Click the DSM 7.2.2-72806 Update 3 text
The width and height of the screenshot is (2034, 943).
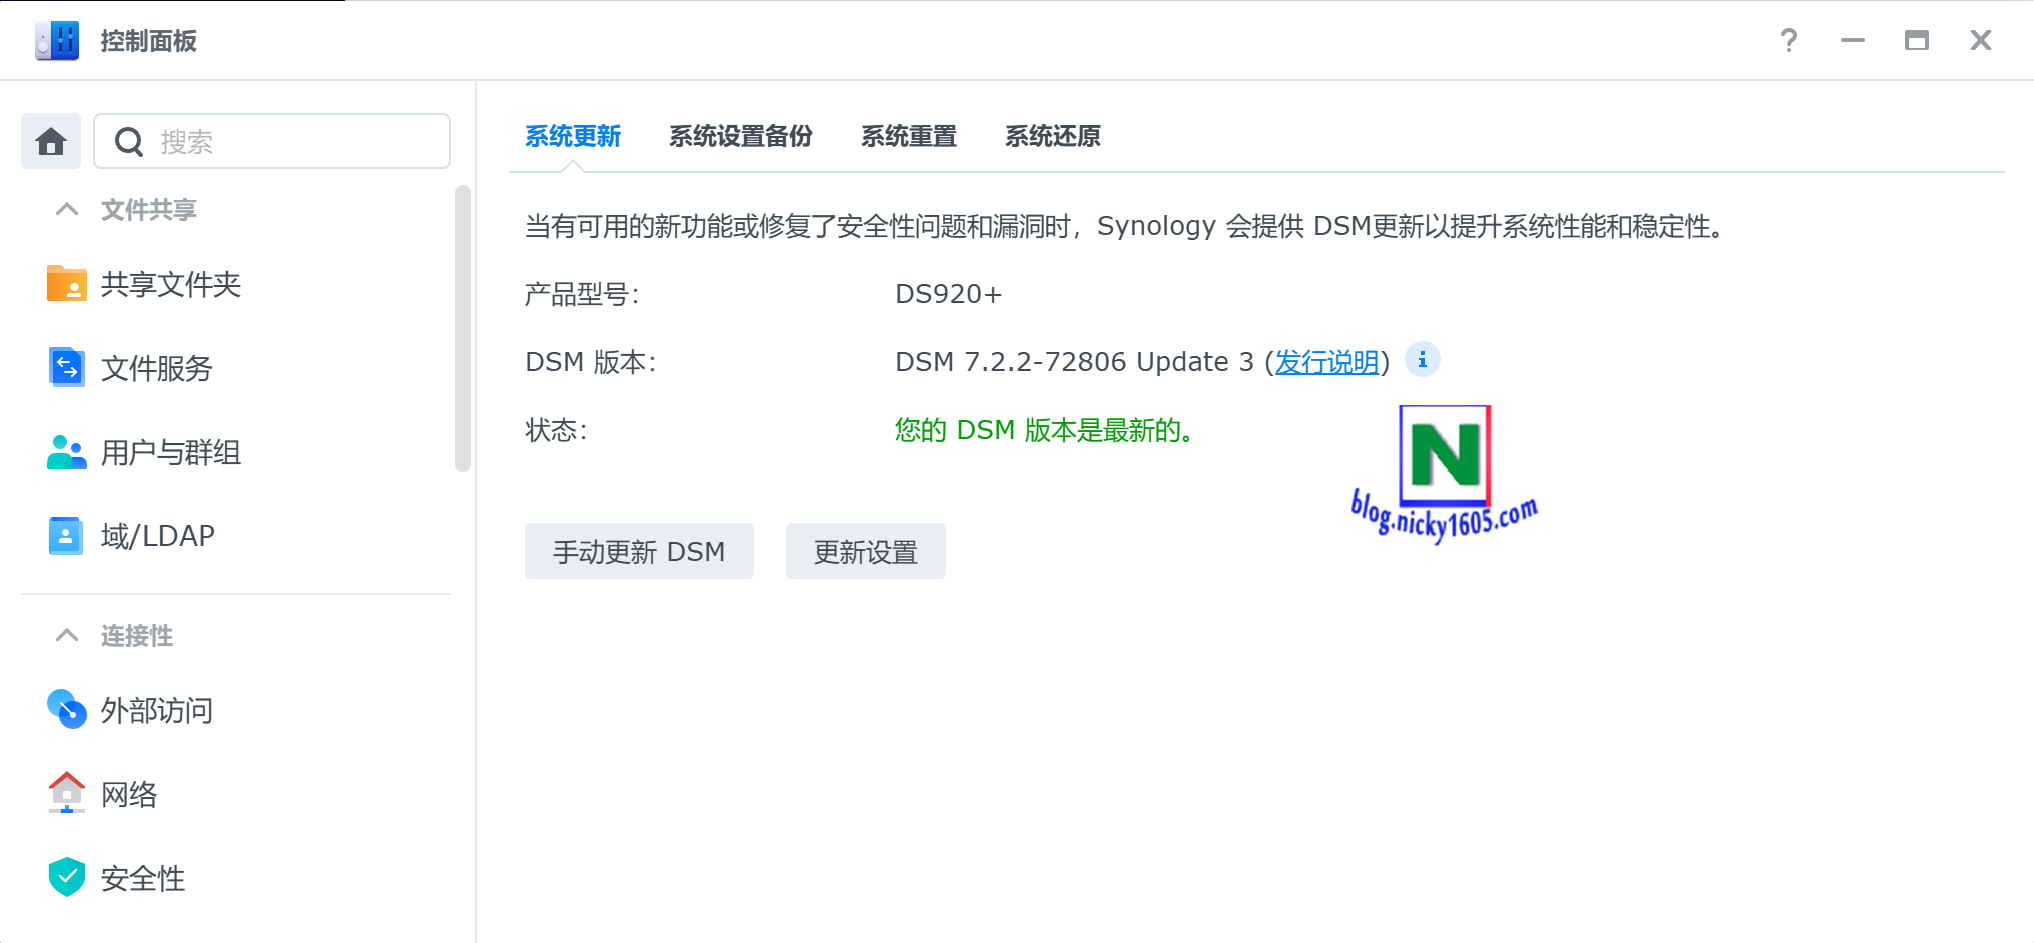coord(1074,362)
